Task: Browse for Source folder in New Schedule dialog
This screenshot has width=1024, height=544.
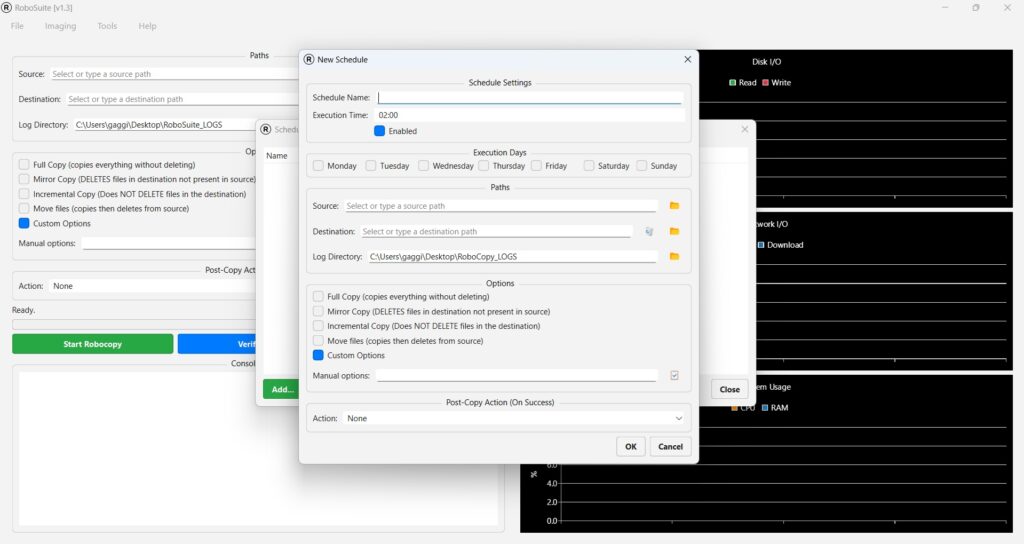Action: tap(674, 206)
